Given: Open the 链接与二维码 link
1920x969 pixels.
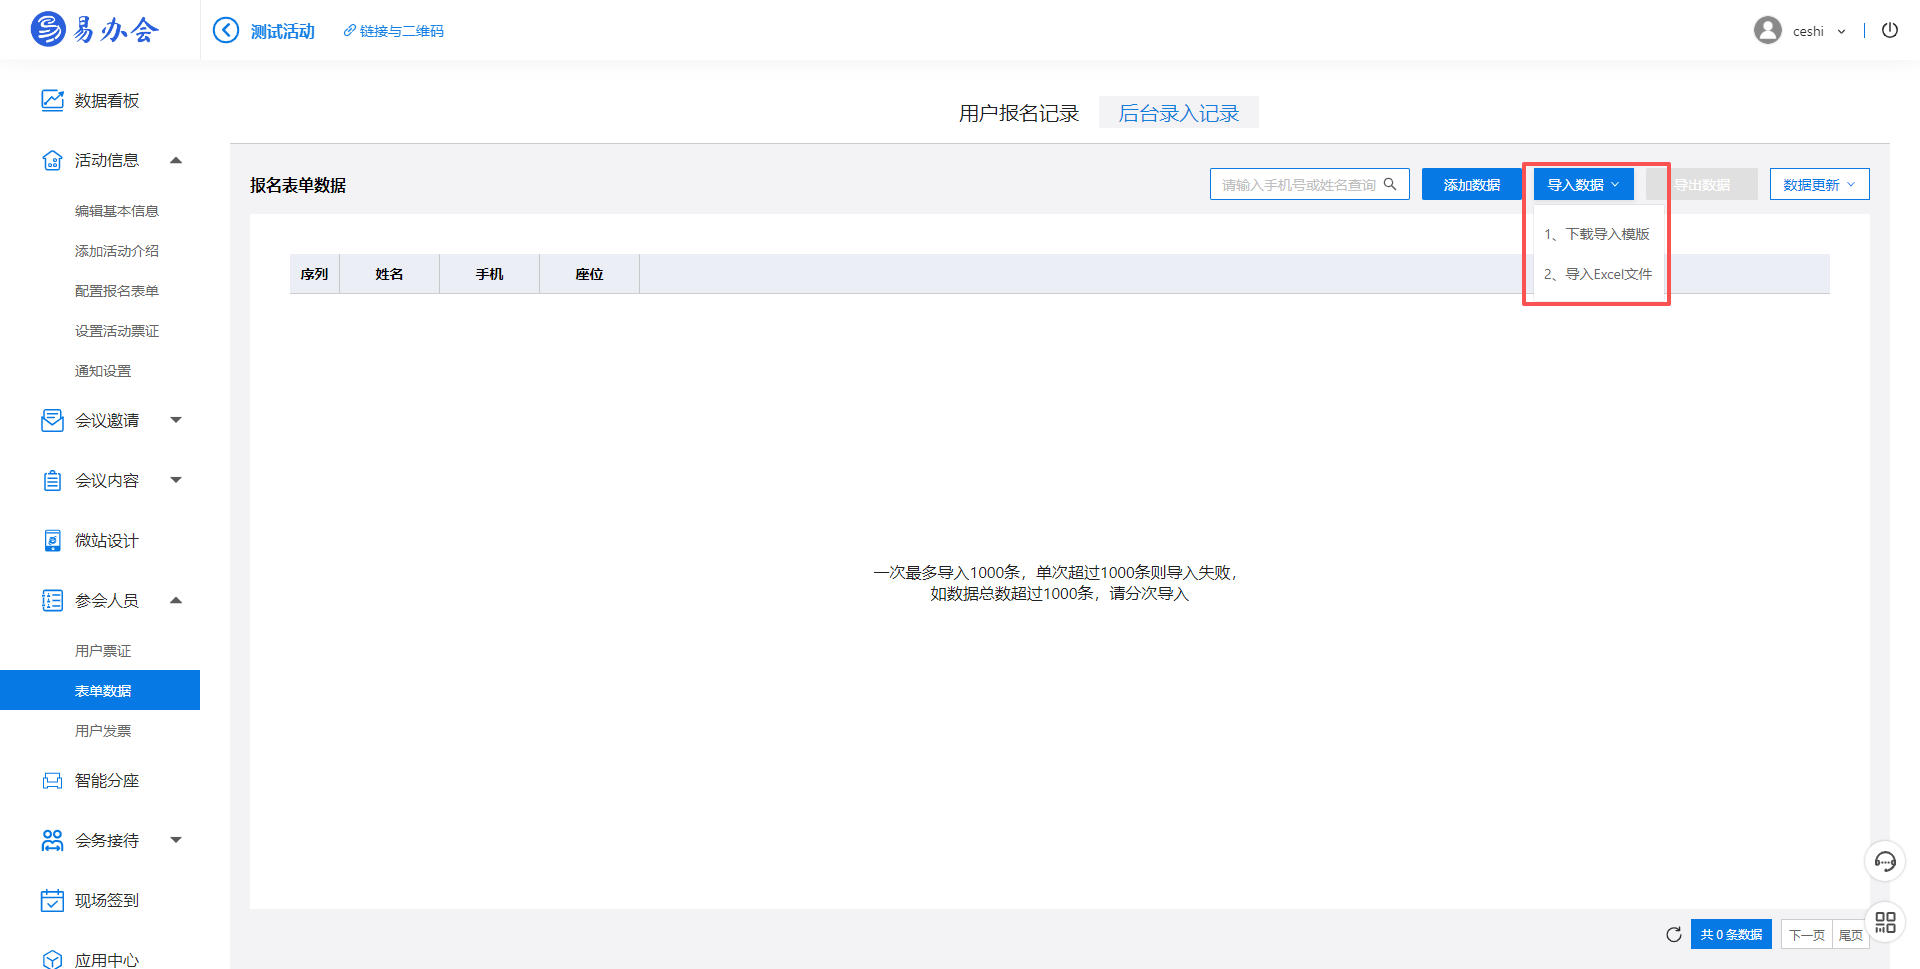Looking at the screenshot, I should (394, 32).
